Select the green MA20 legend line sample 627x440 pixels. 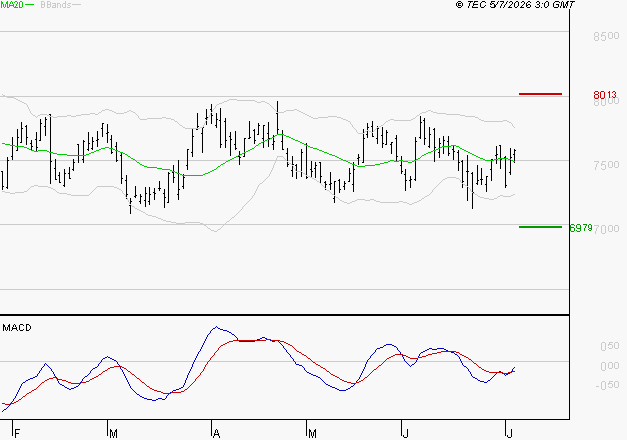click(30, 5)
